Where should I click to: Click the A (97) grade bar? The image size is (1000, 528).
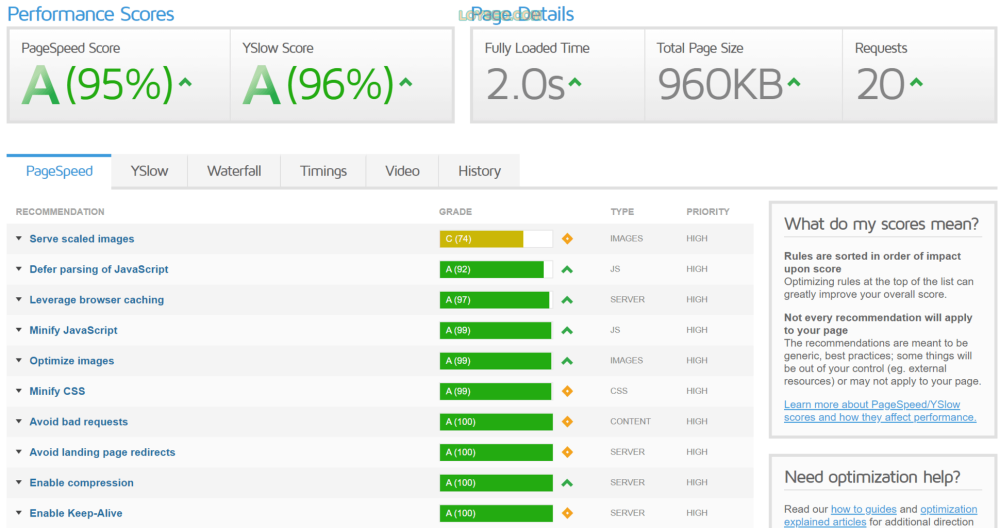click(494, 300)
